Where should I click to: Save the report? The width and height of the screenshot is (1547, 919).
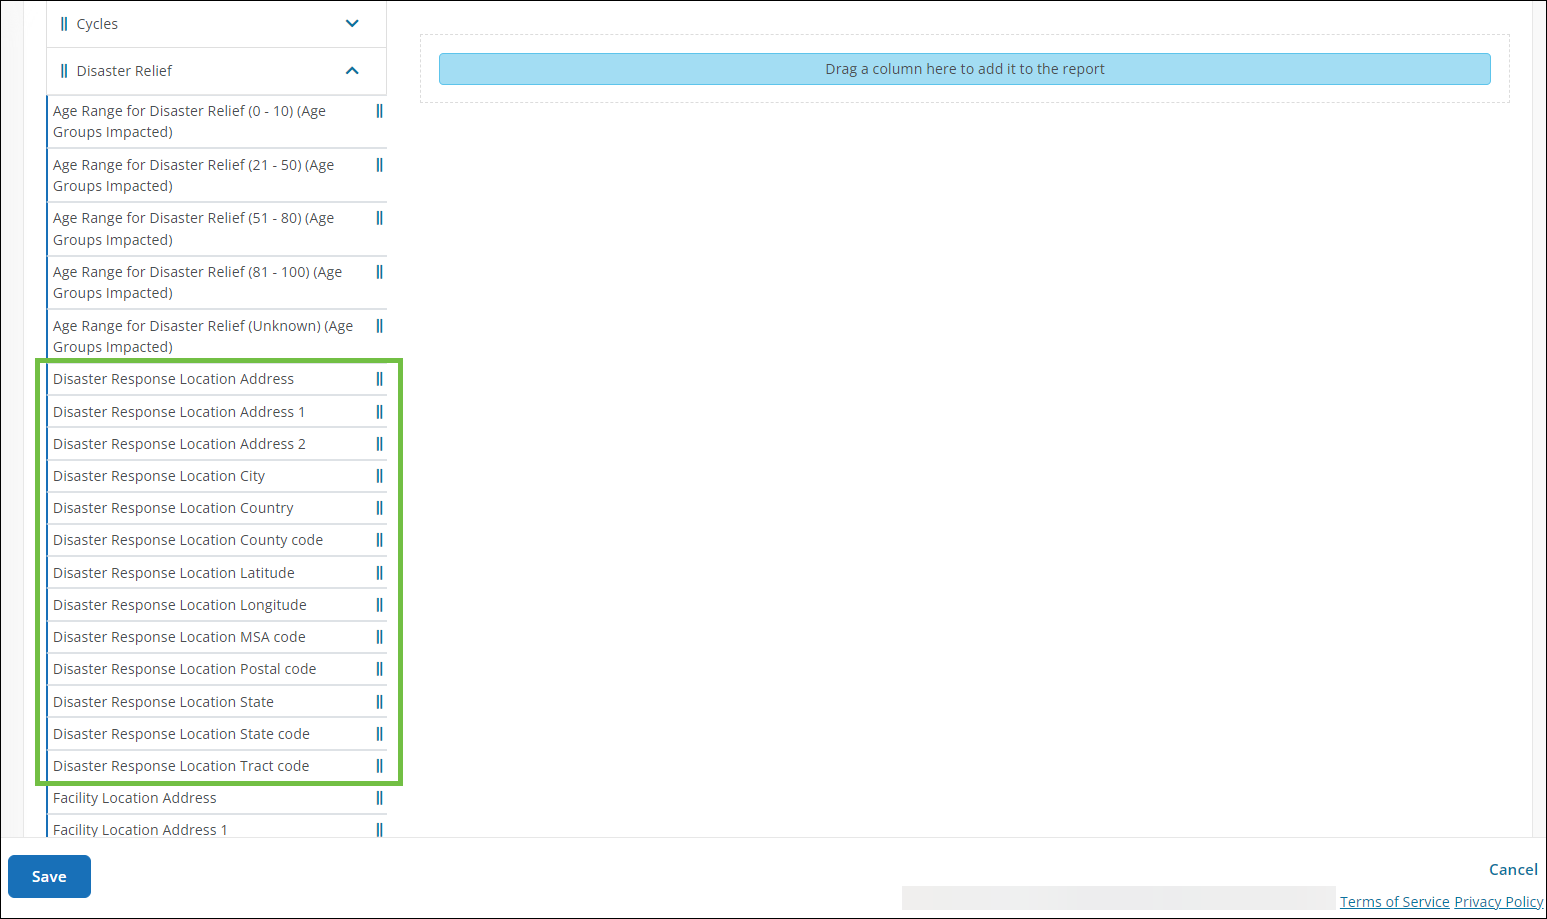[49, 877]
